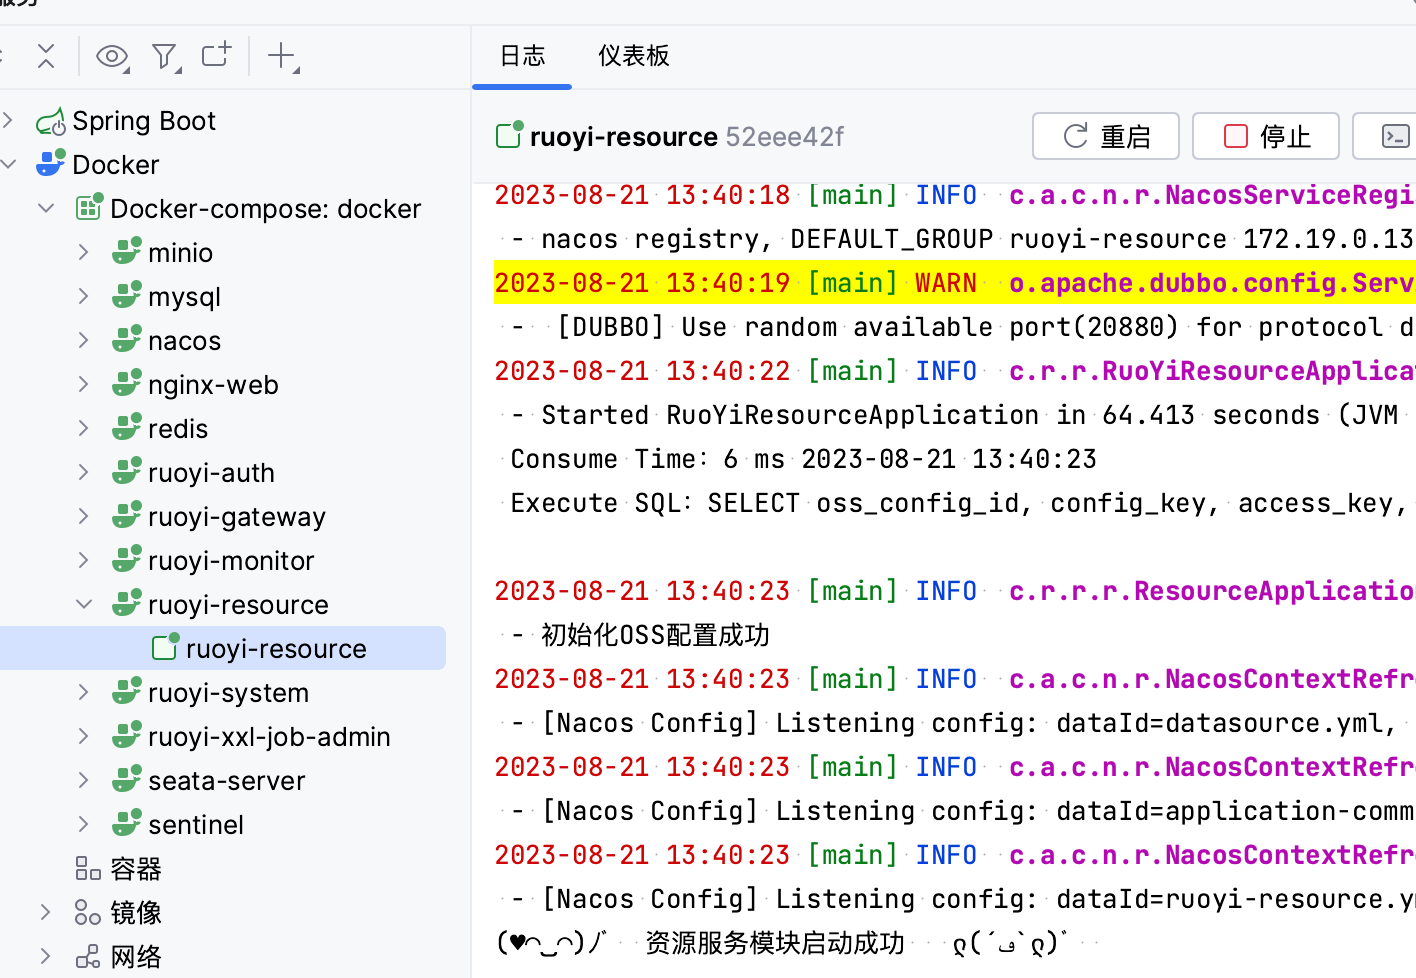Select the ruoyi-resource container child row
This screenshot has height=978, width=1416.
pyautogui.click(x=223, y=648)
